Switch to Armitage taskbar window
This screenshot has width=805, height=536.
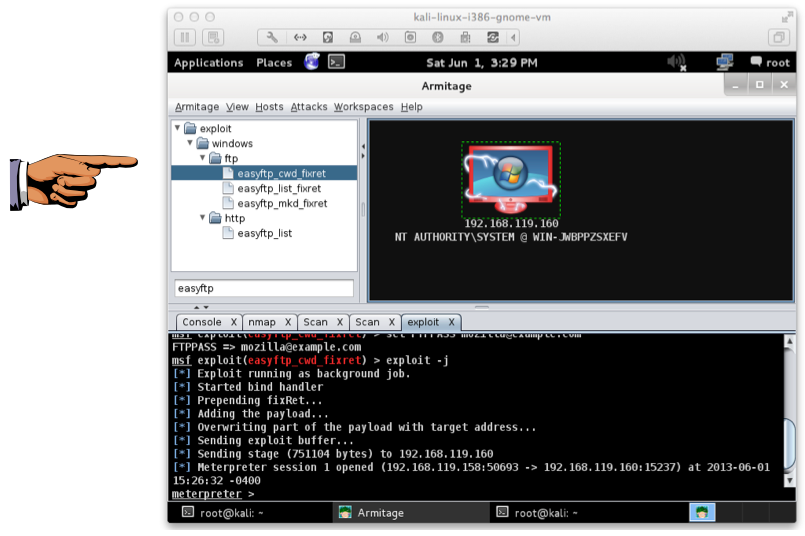click(x=411, y=512)
